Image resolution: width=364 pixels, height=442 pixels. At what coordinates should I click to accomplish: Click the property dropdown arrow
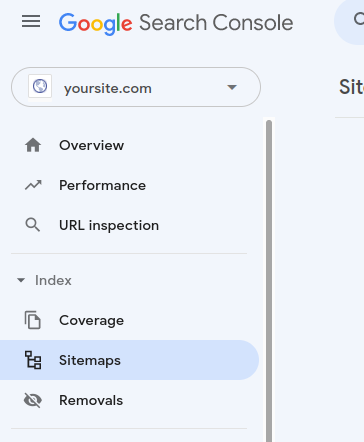(232, 87)
